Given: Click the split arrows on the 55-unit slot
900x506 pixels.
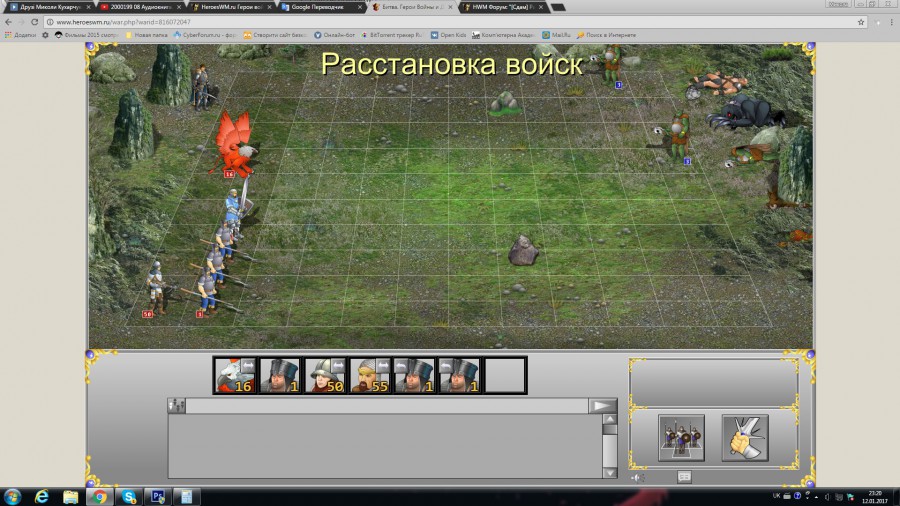Looking at the screenshot, I should coord(383,365).
